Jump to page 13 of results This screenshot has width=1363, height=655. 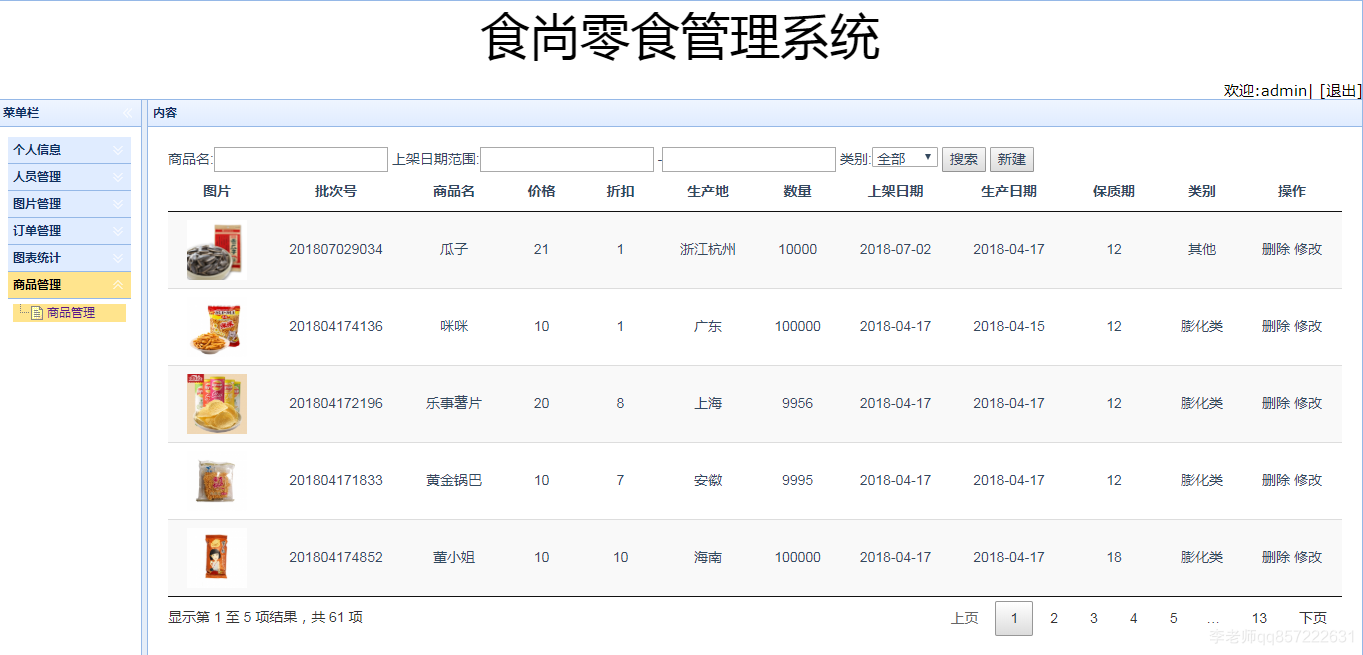pos(1259,618)
